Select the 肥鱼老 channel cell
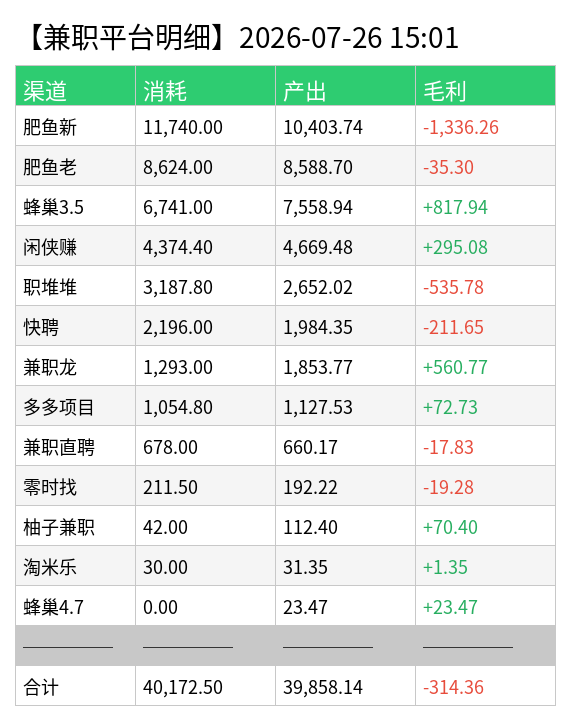570x720 pixels. (x=75, y=166)
